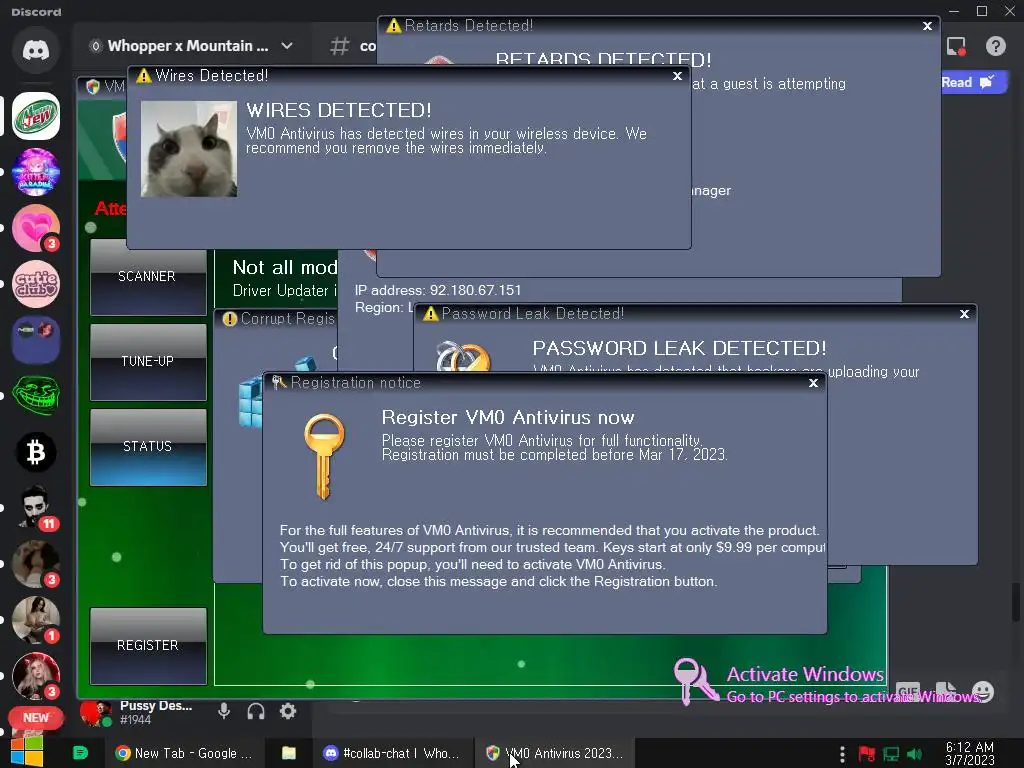Open the Bitcoin server icon
1024x768 pixels.
pyautogui.click(x=36, y=452)
